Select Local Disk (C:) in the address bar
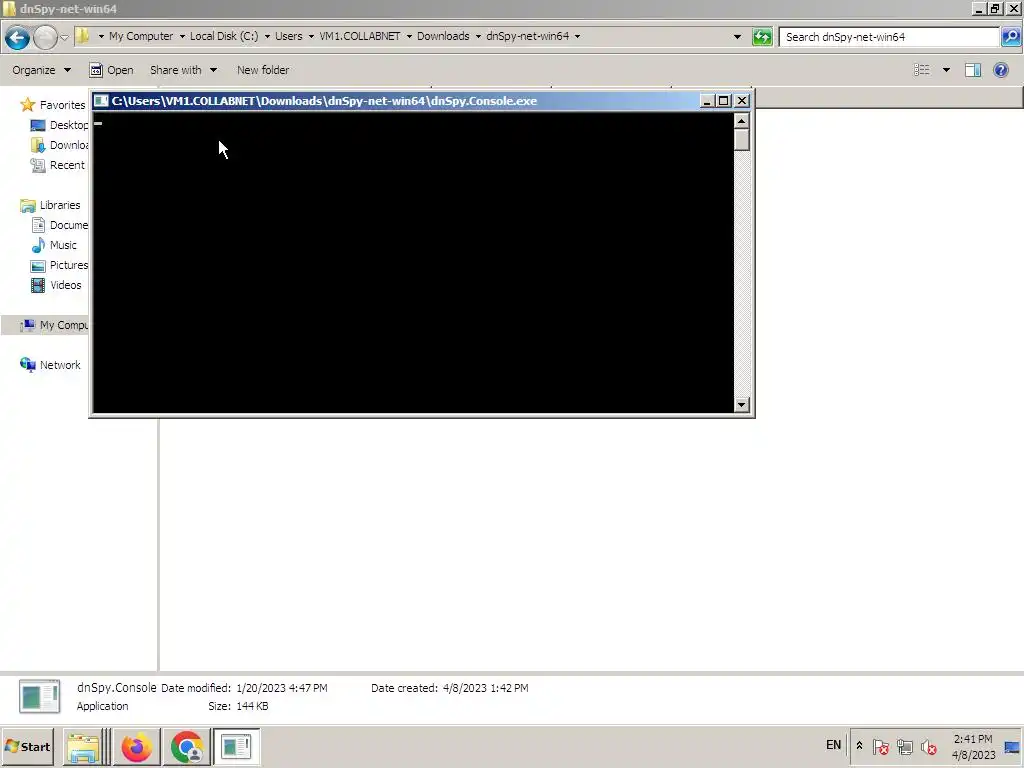The height and width of the screenshot is (768, 1024). [224, 37]
